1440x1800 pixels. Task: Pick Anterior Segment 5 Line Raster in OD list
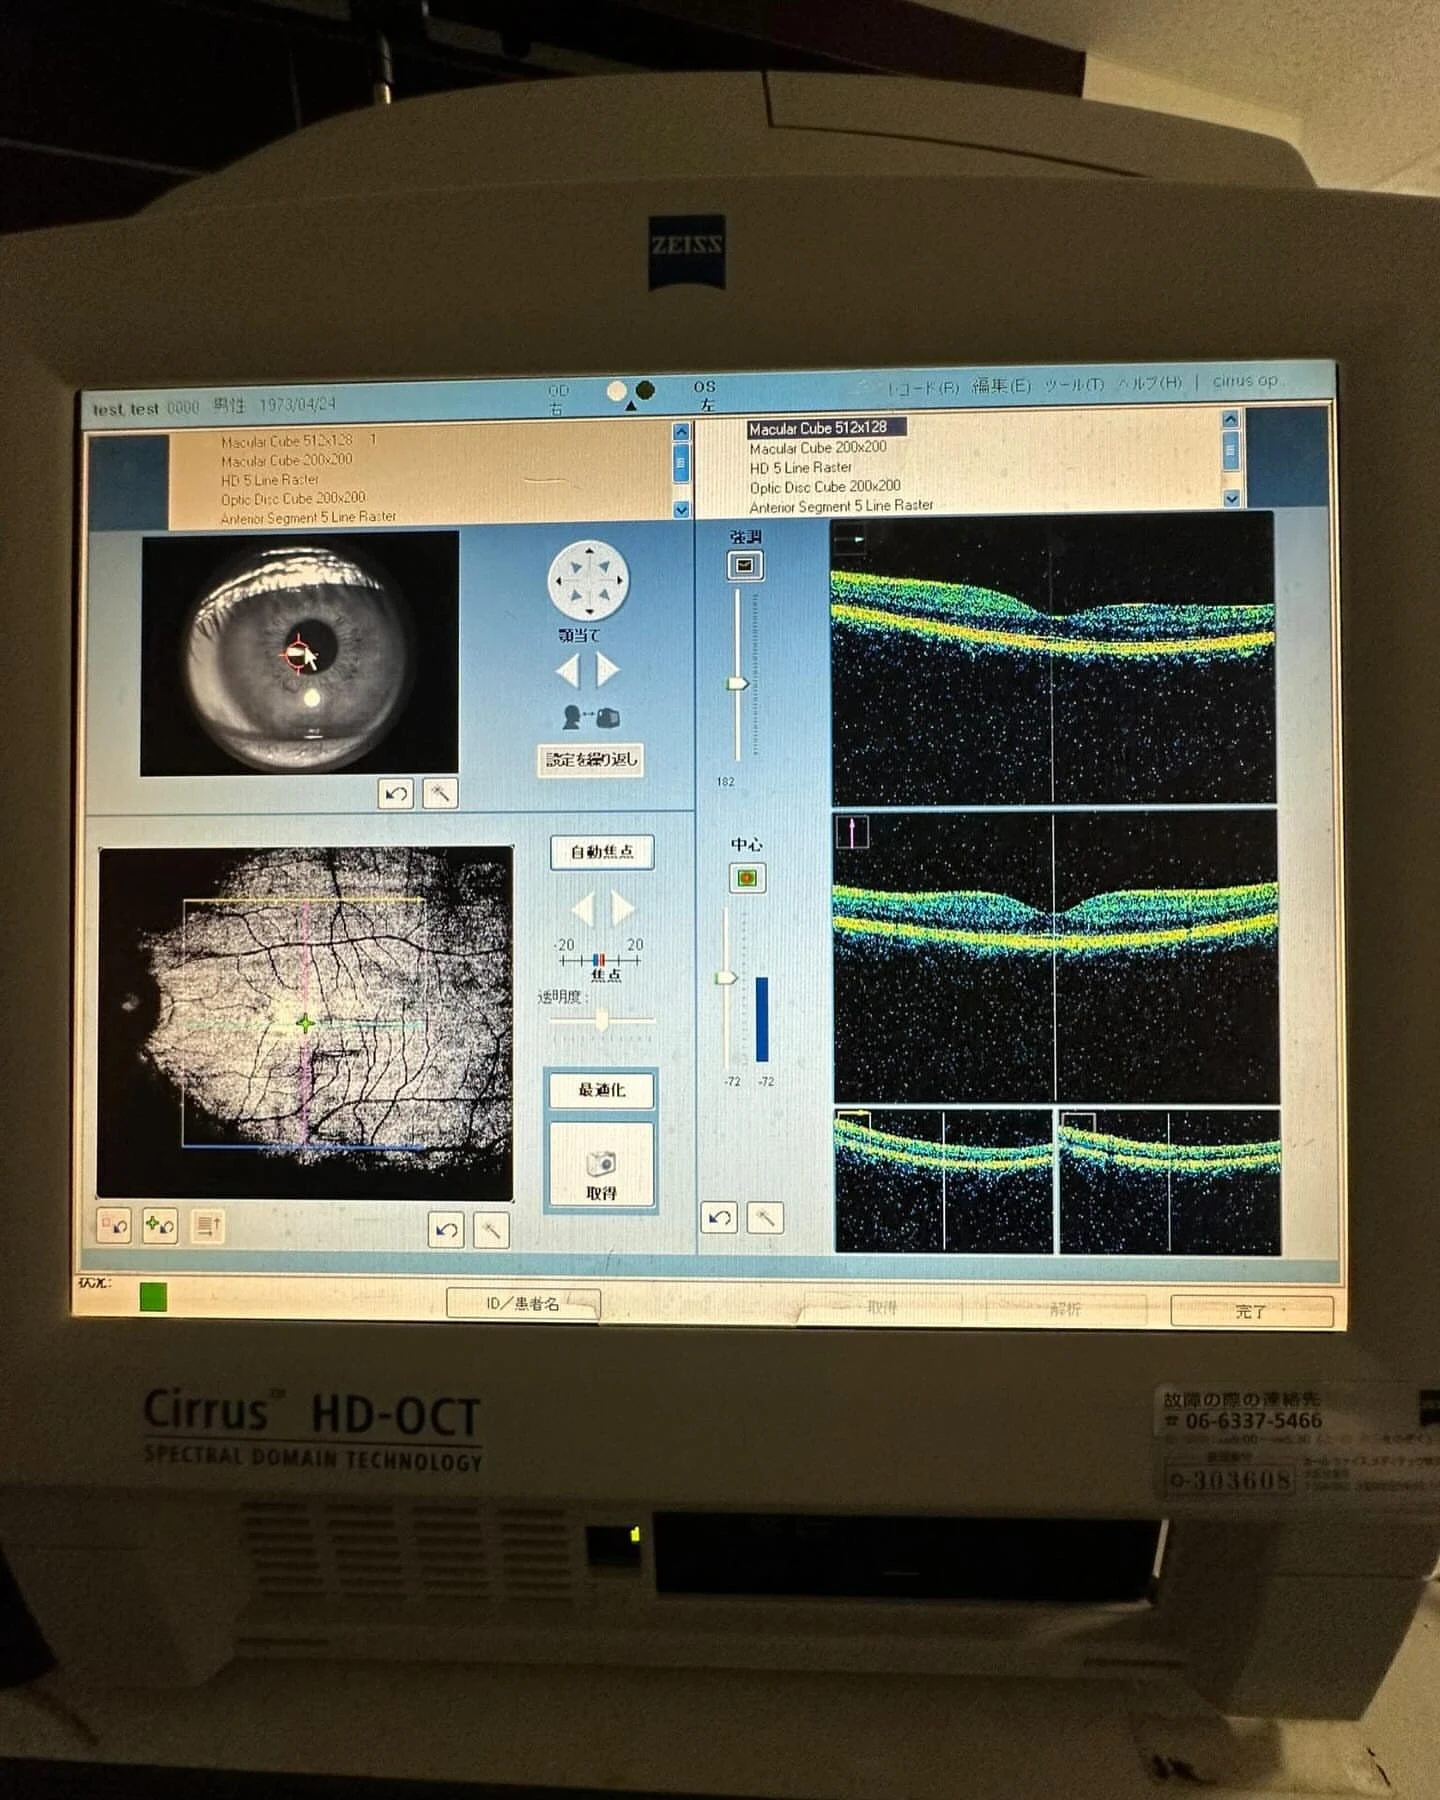coord(308,518)
